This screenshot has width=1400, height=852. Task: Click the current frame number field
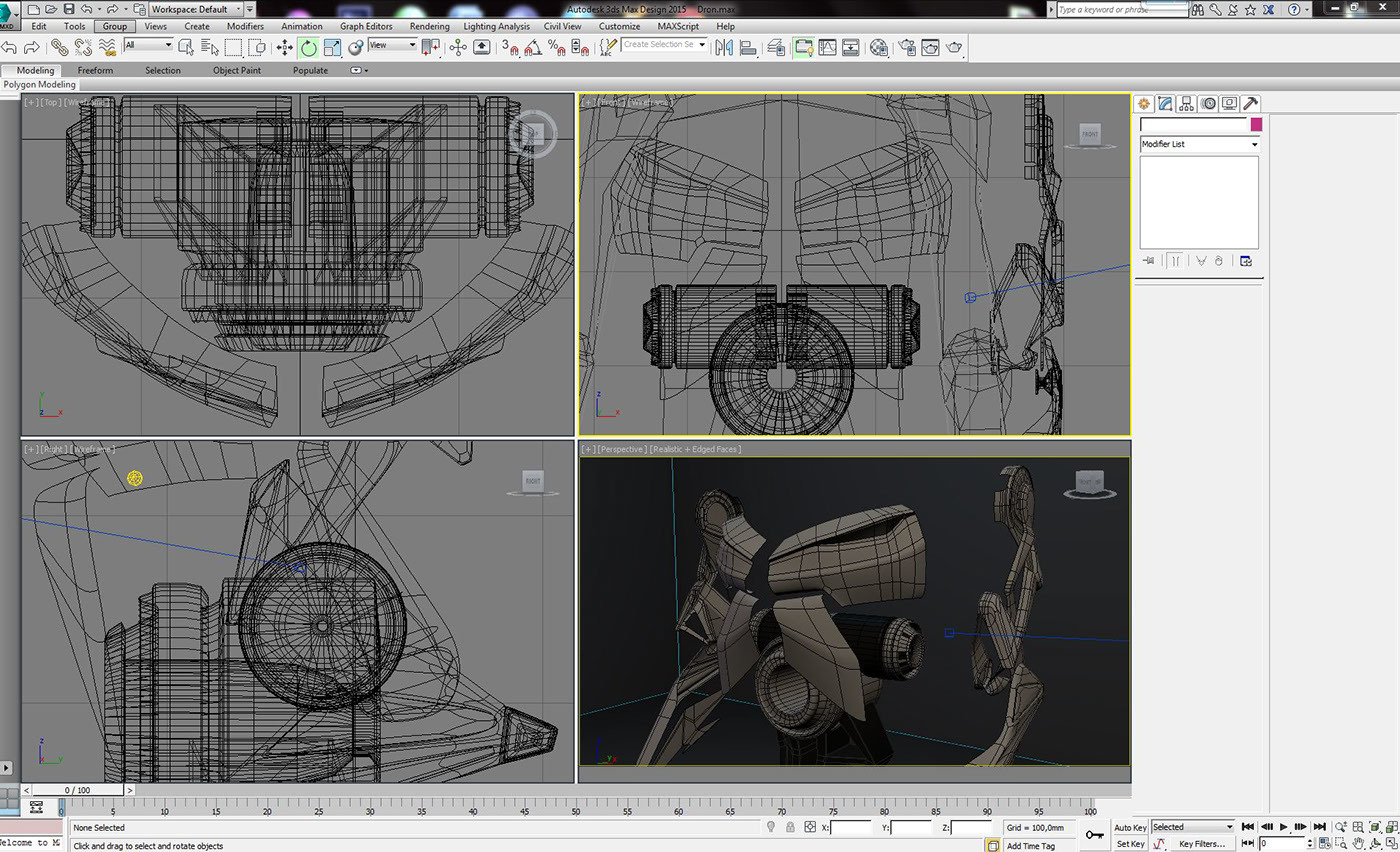1283,843
